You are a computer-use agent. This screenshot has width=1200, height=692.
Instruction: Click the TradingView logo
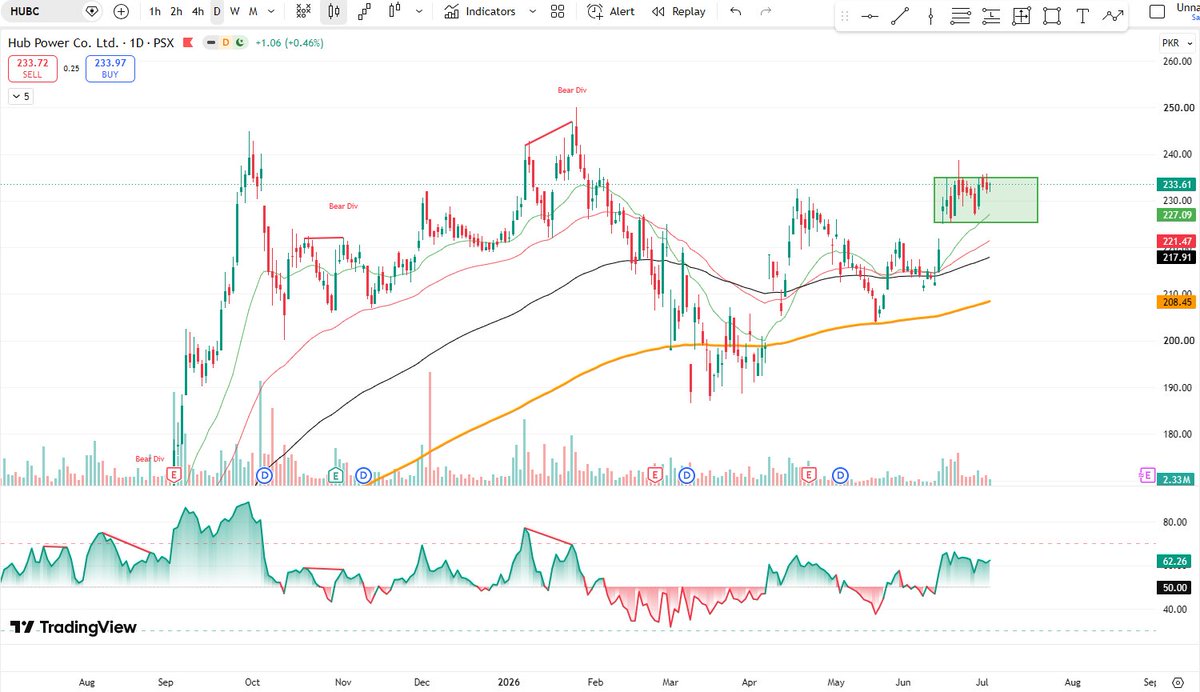pyautogui.click(x=73, y=627)
